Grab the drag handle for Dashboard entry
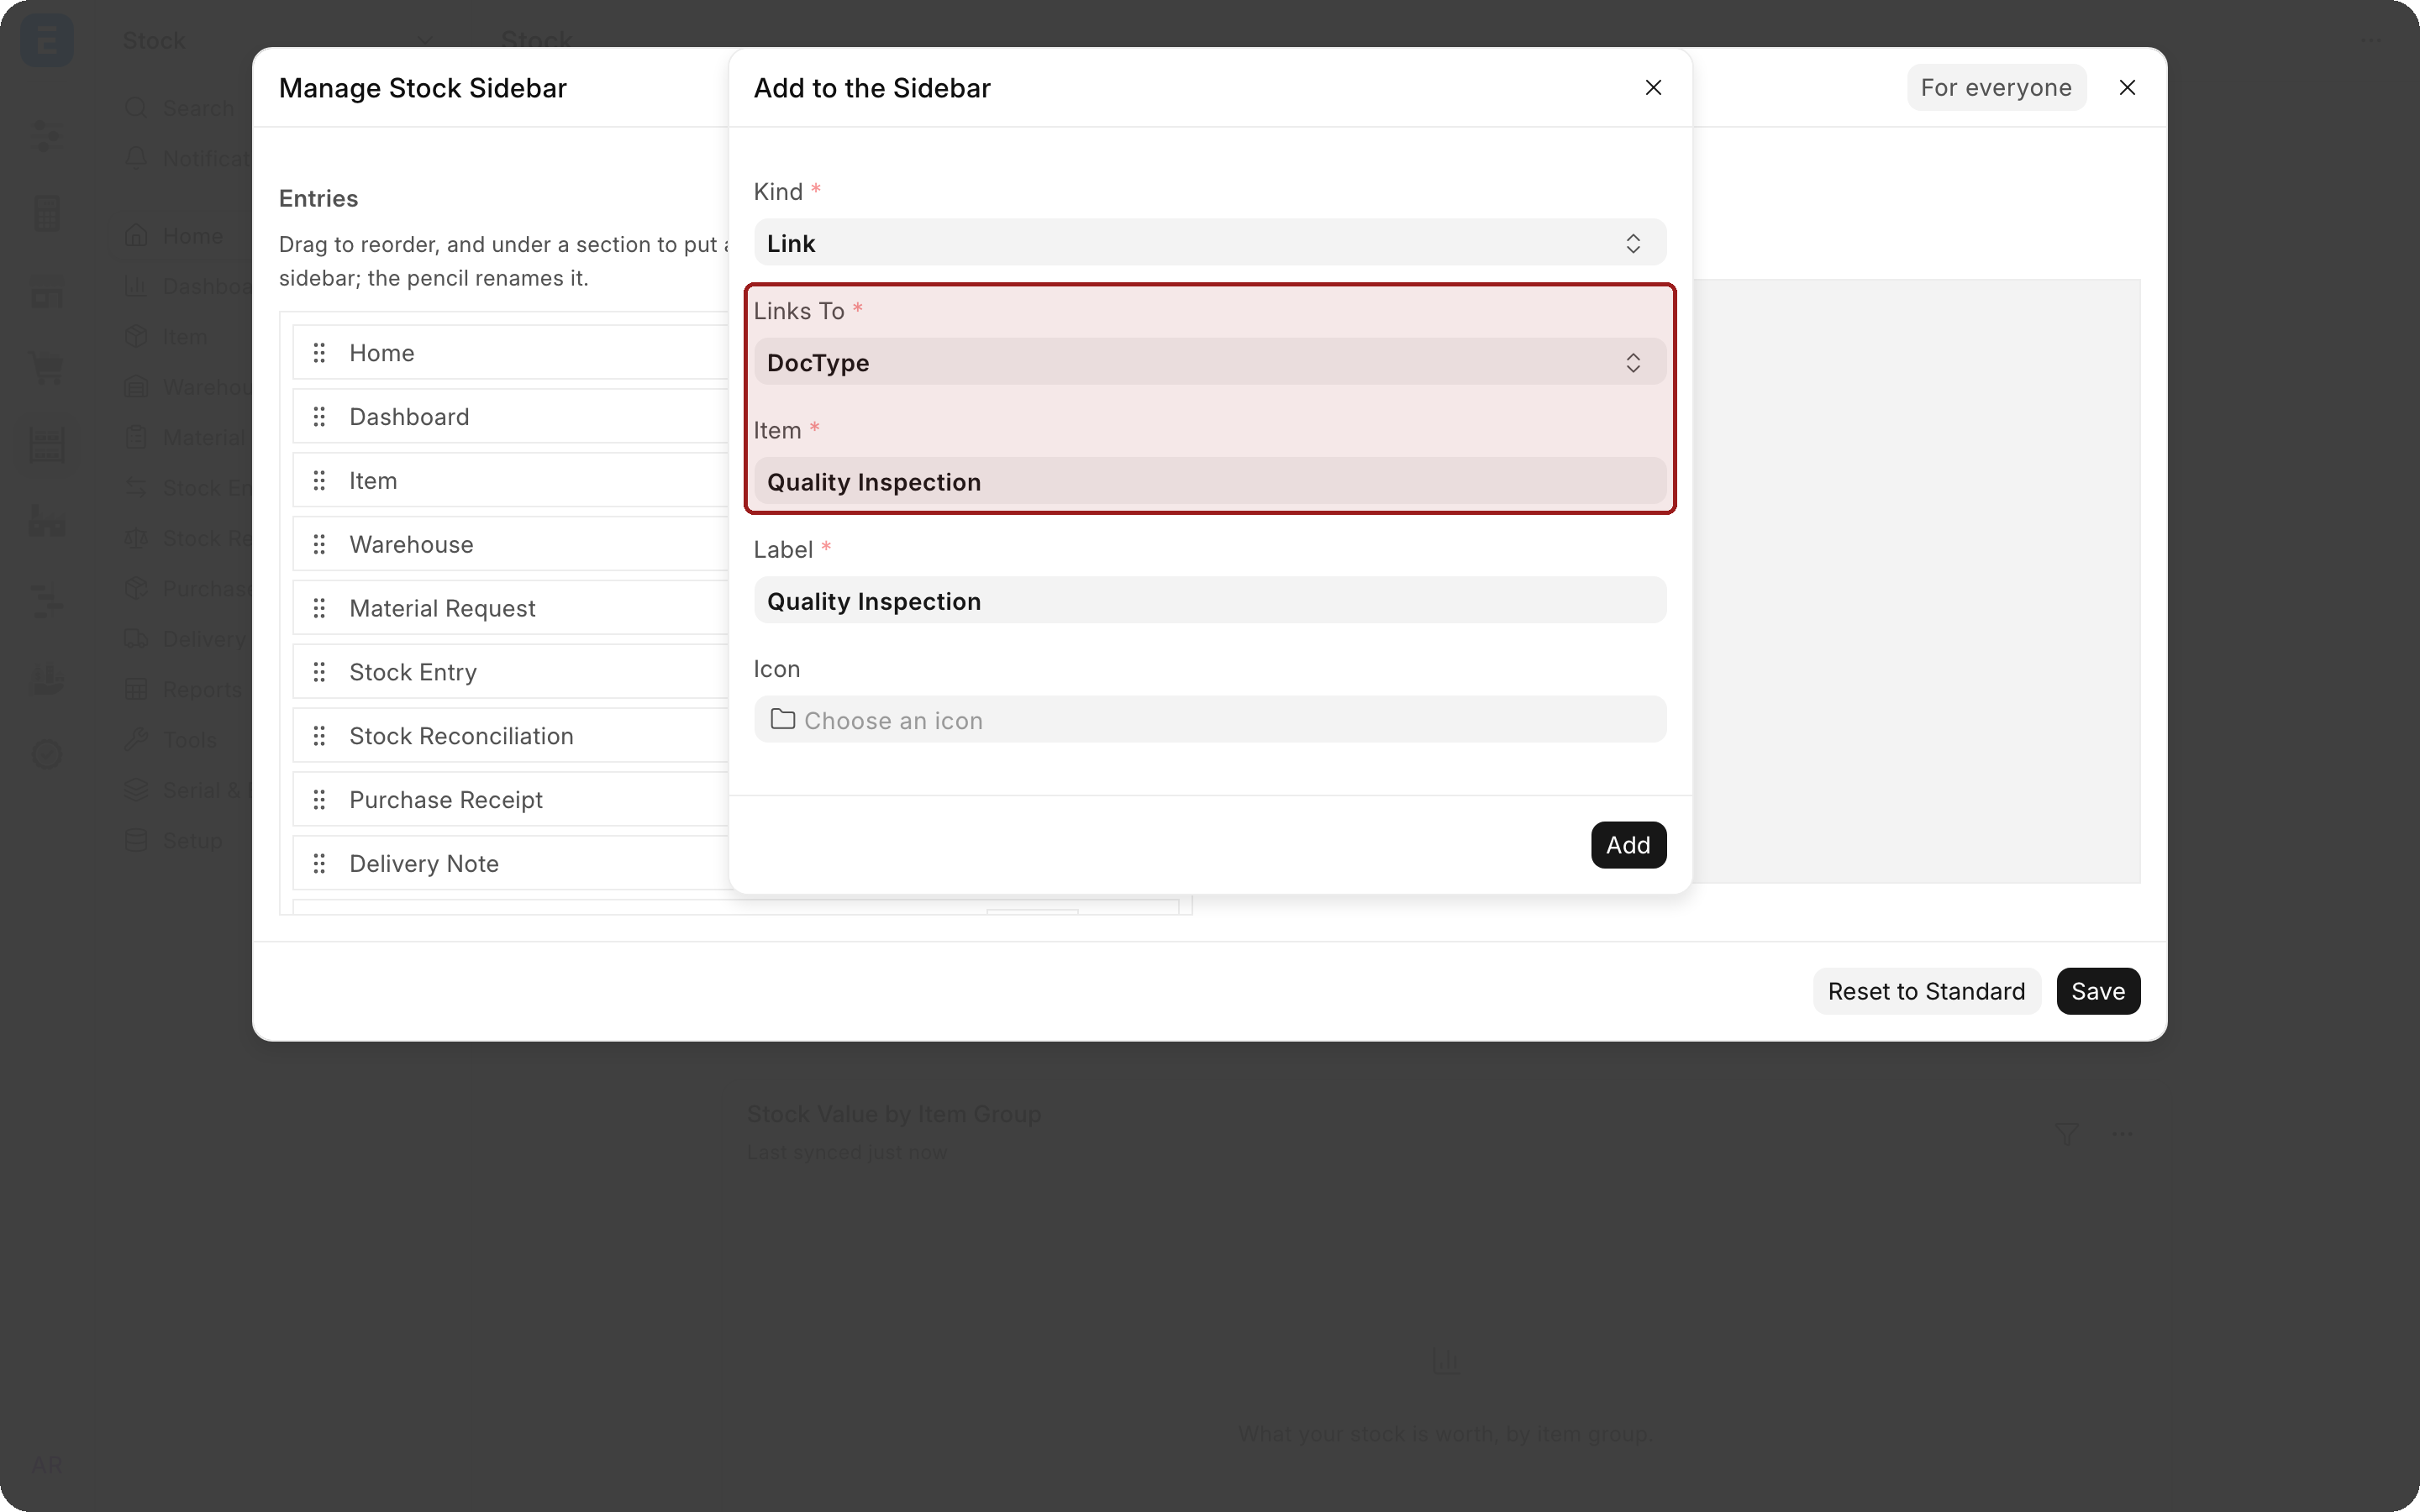This screenshot has height=1512, width=2420. 319,417
